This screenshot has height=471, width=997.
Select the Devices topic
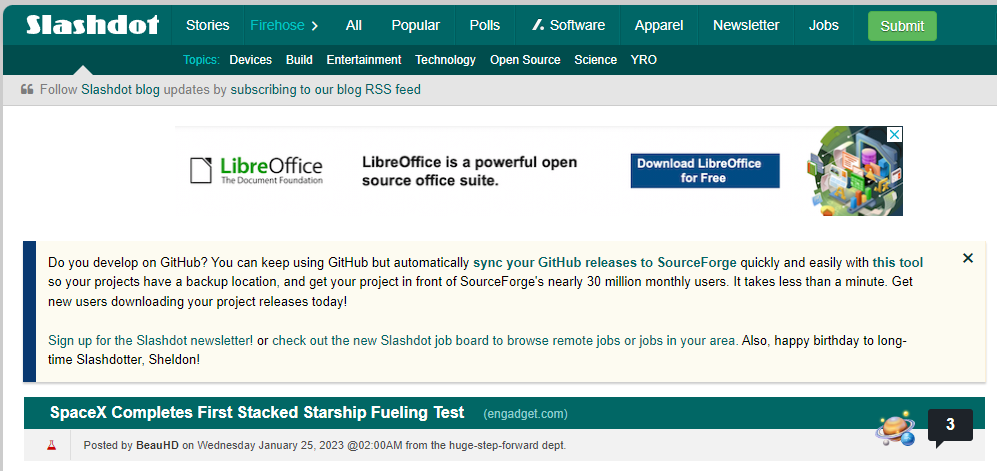[x=251, y=60]
